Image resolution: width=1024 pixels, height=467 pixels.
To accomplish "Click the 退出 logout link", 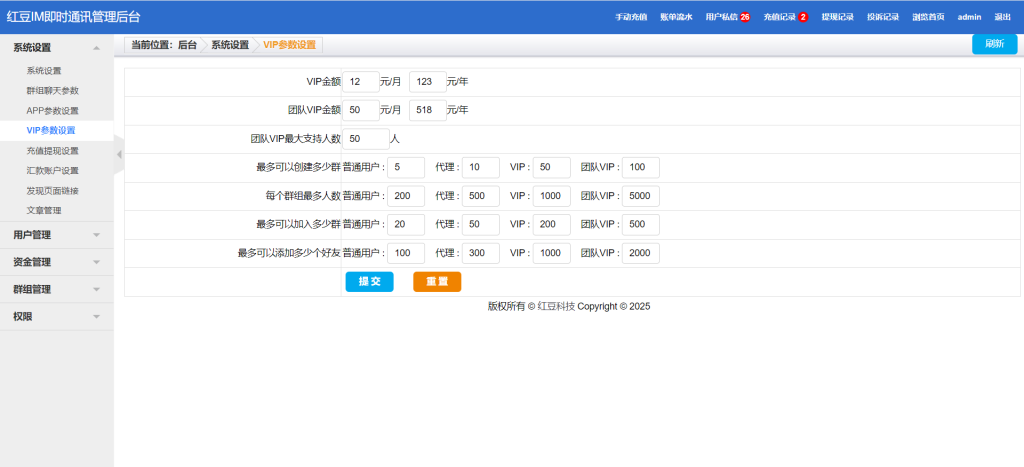I will (1002, 17).
